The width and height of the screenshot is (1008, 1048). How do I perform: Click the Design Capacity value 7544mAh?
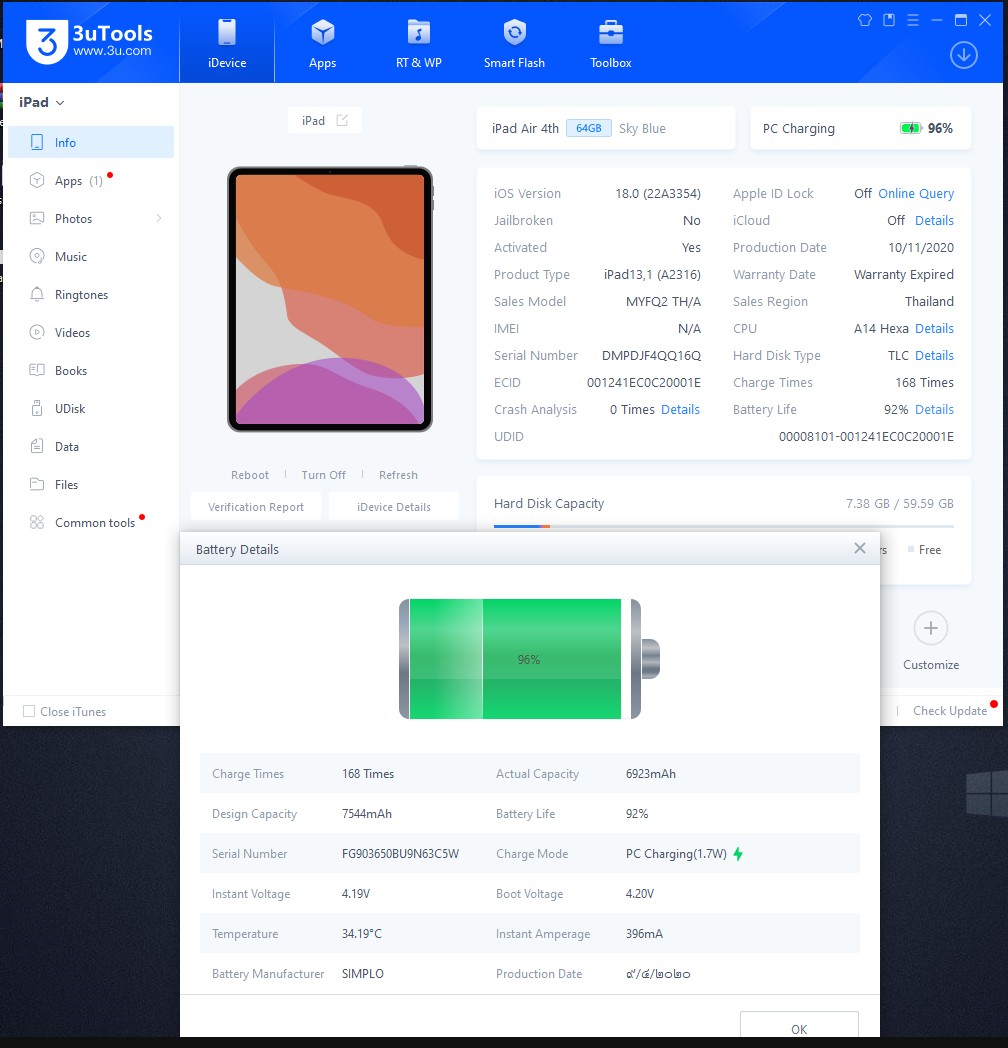click(366, 813)
